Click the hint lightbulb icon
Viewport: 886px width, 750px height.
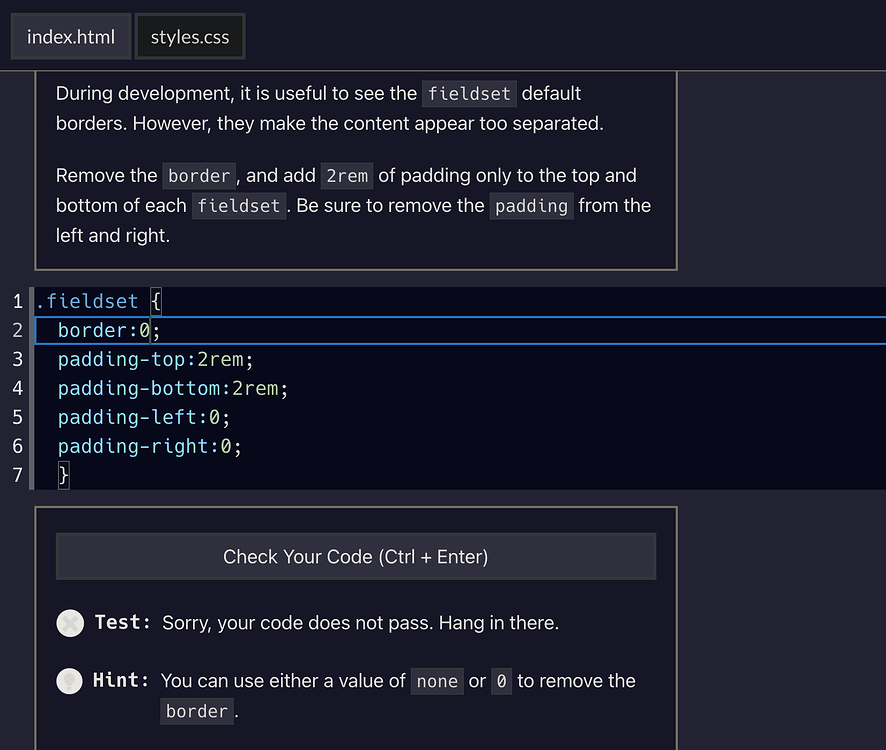coord(70,681)
